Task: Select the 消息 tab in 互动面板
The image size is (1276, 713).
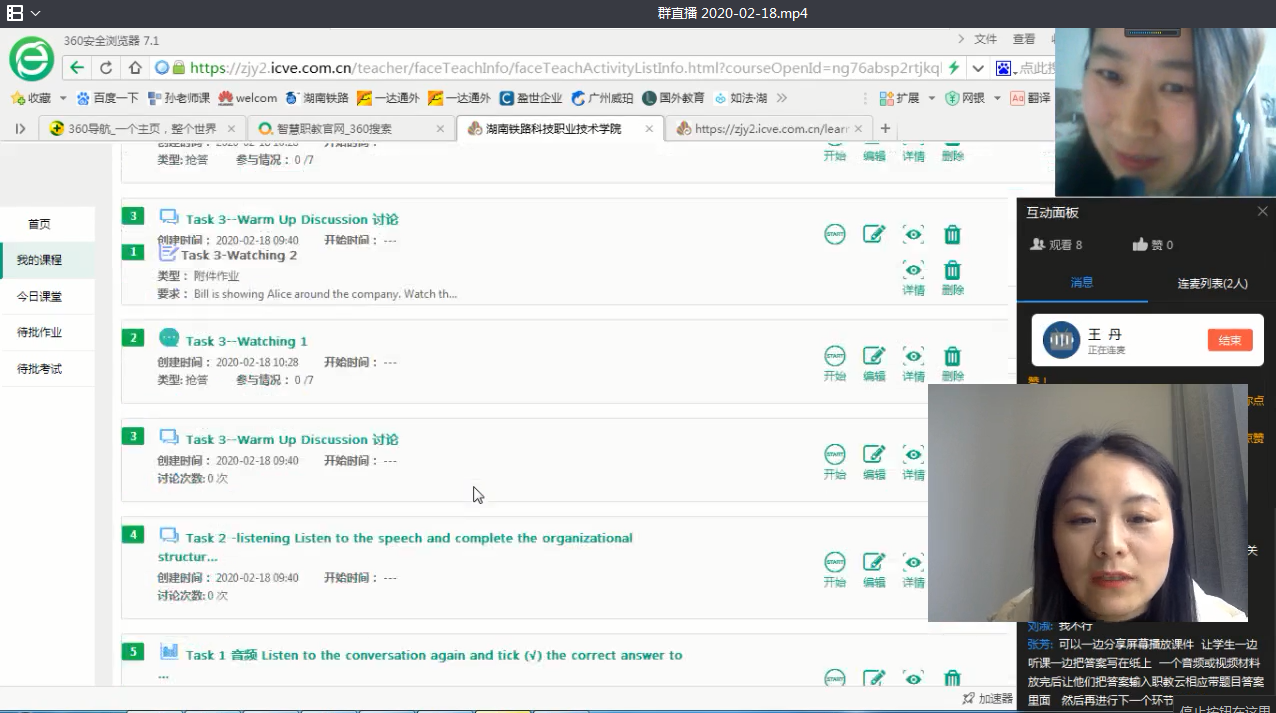Action: (1082, 283)
